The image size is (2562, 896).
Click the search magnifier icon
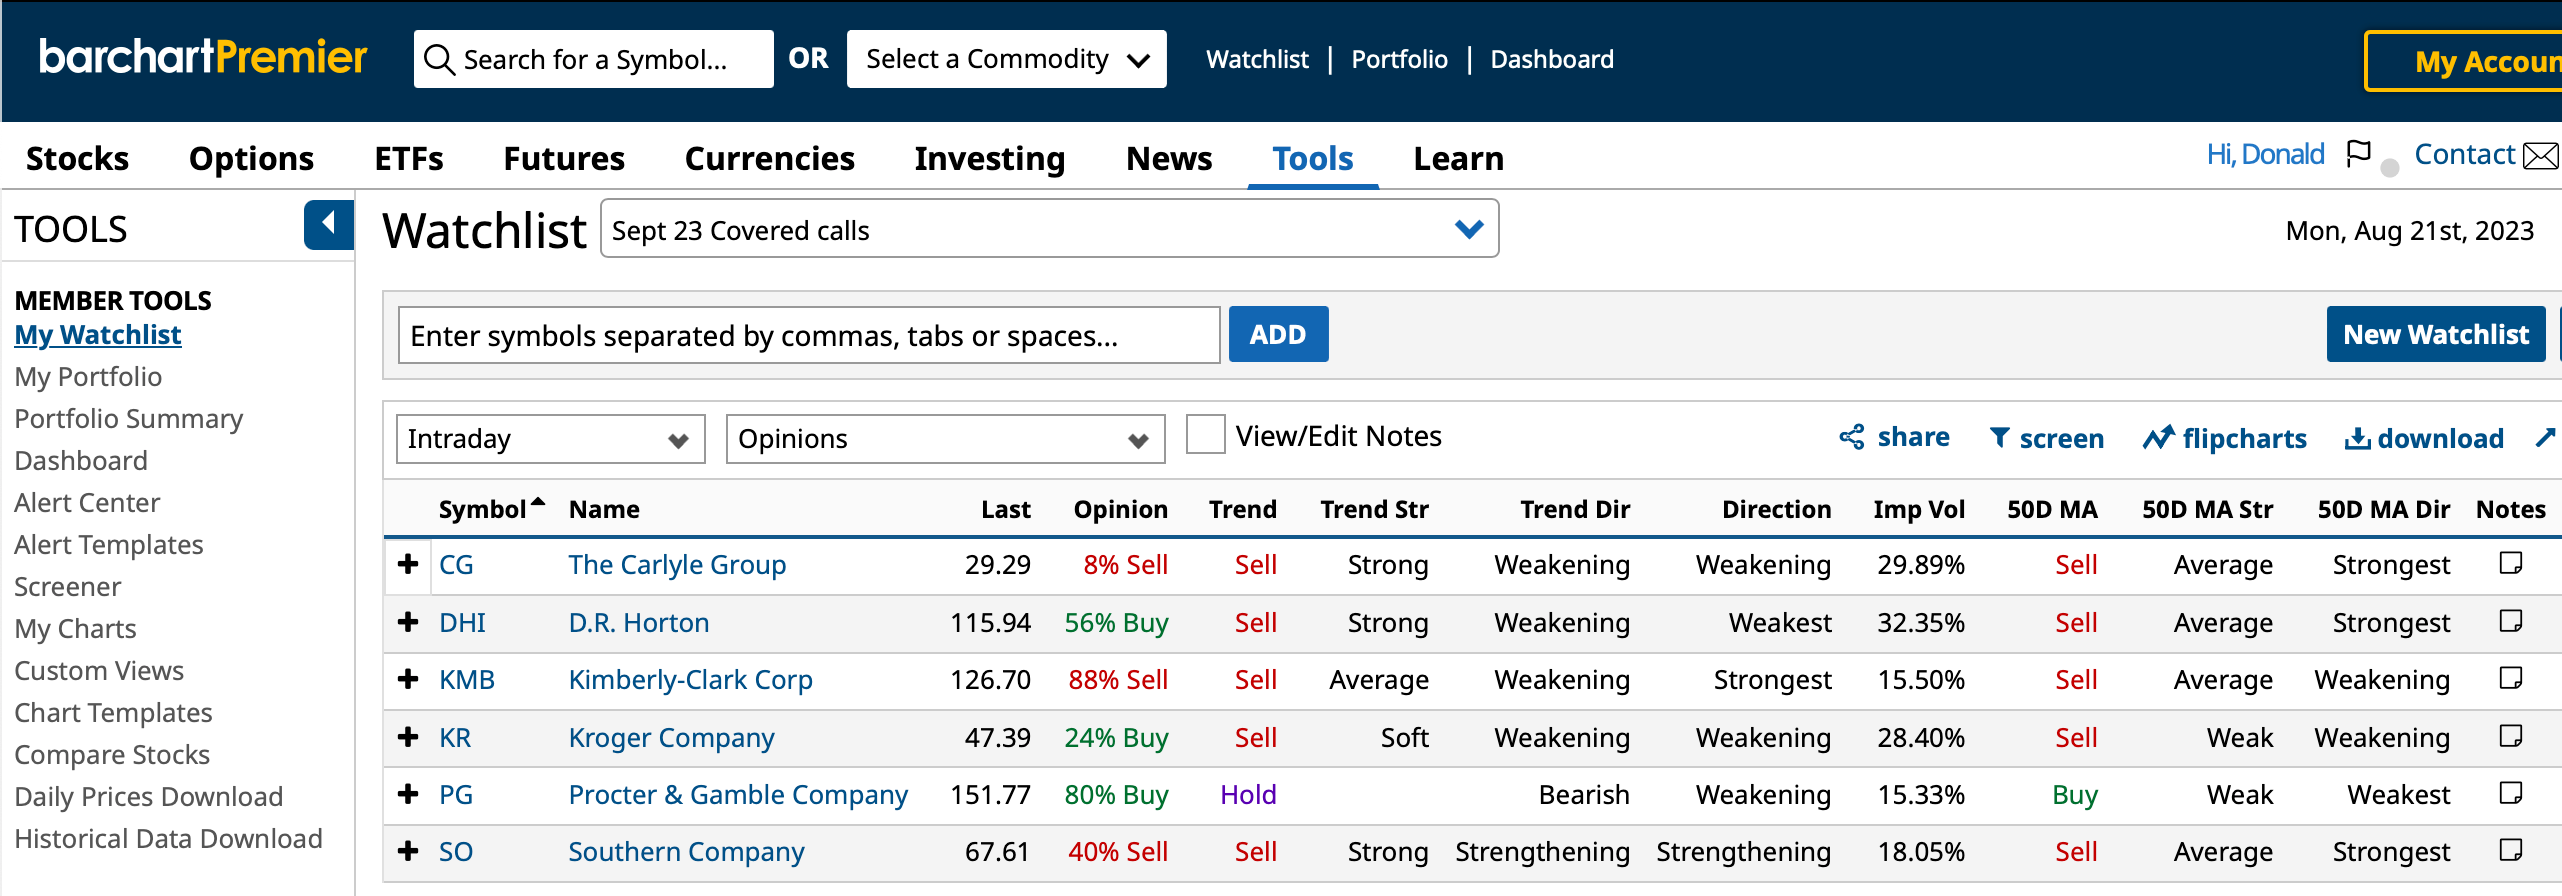(439, 60)
